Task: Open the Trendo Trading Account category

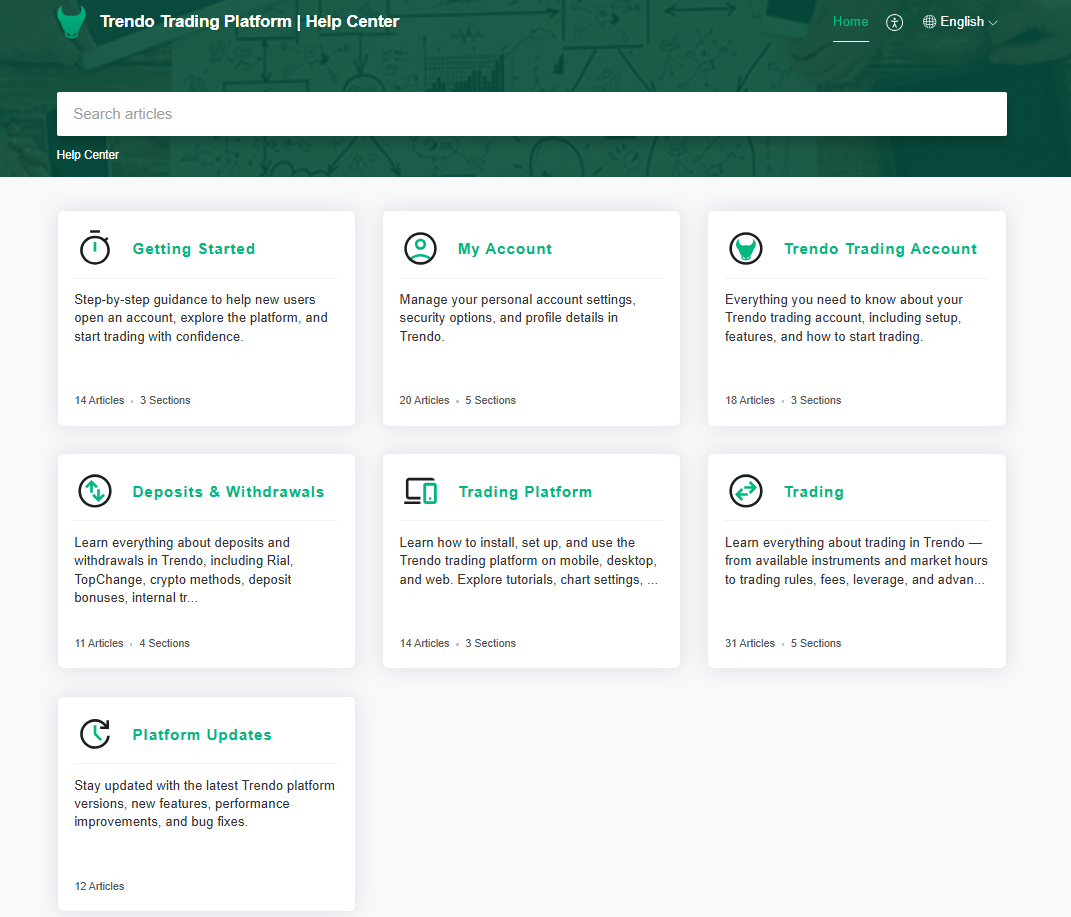Action: (880, 249)
